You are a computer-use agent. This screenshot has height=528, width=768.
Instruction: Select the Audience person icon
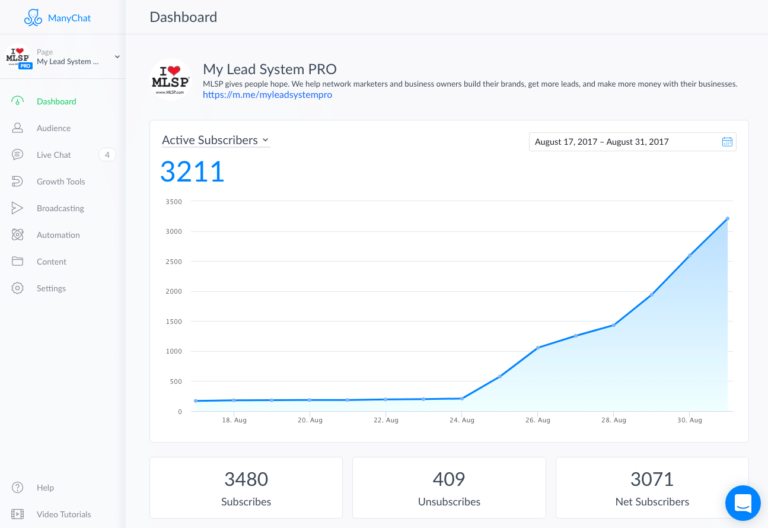point(17,128)
